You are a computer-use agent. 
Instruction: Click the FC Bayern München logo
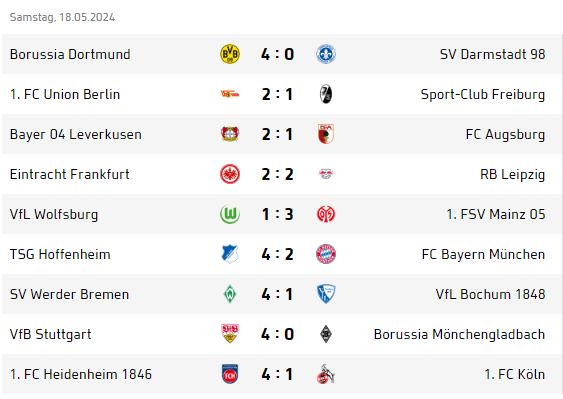pos(326,254)
